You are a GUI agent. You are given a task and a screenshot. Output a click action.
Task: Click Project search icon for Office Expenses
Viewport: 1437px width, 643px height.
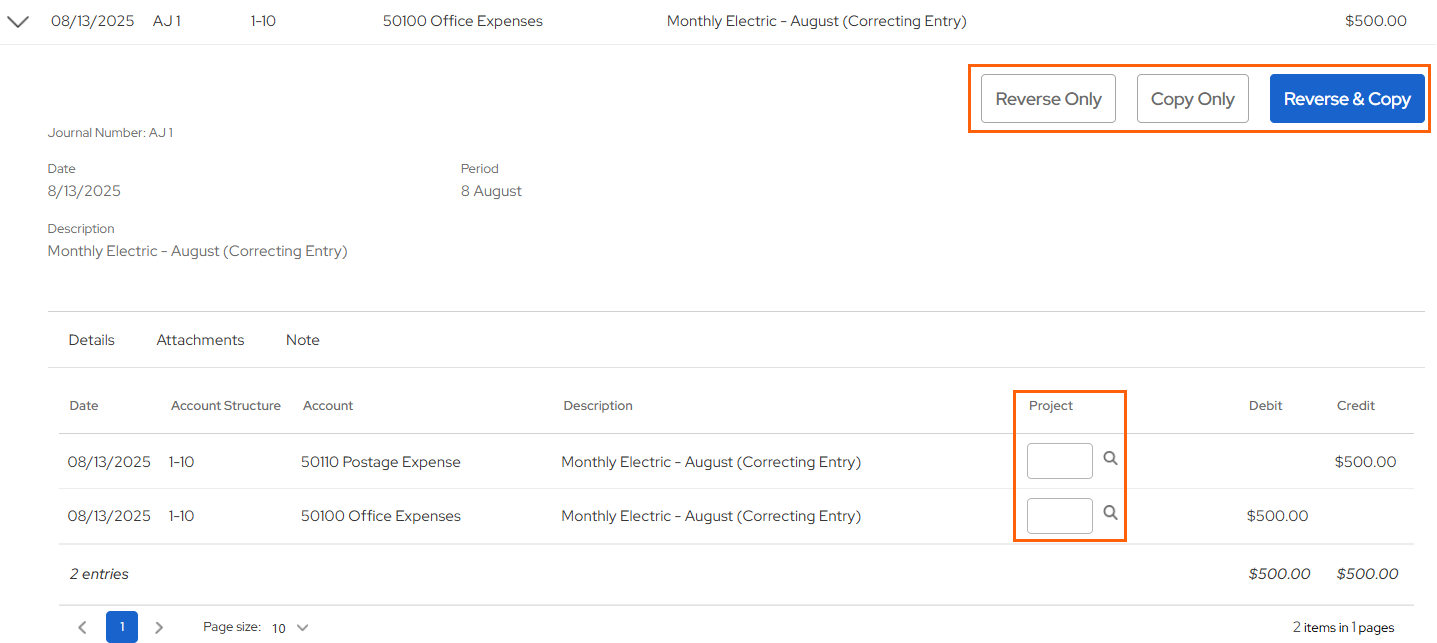[x=1110, y=513]
